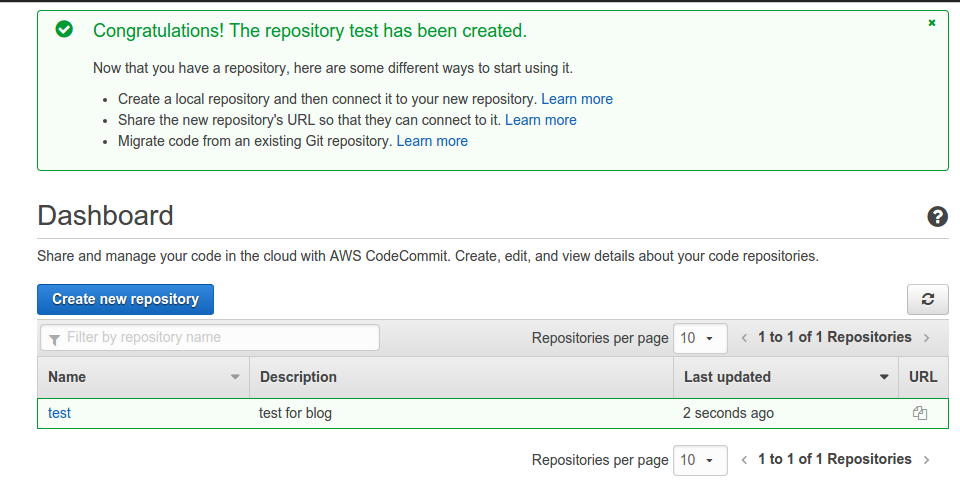Select the 'test for blog' description cell

462,413
